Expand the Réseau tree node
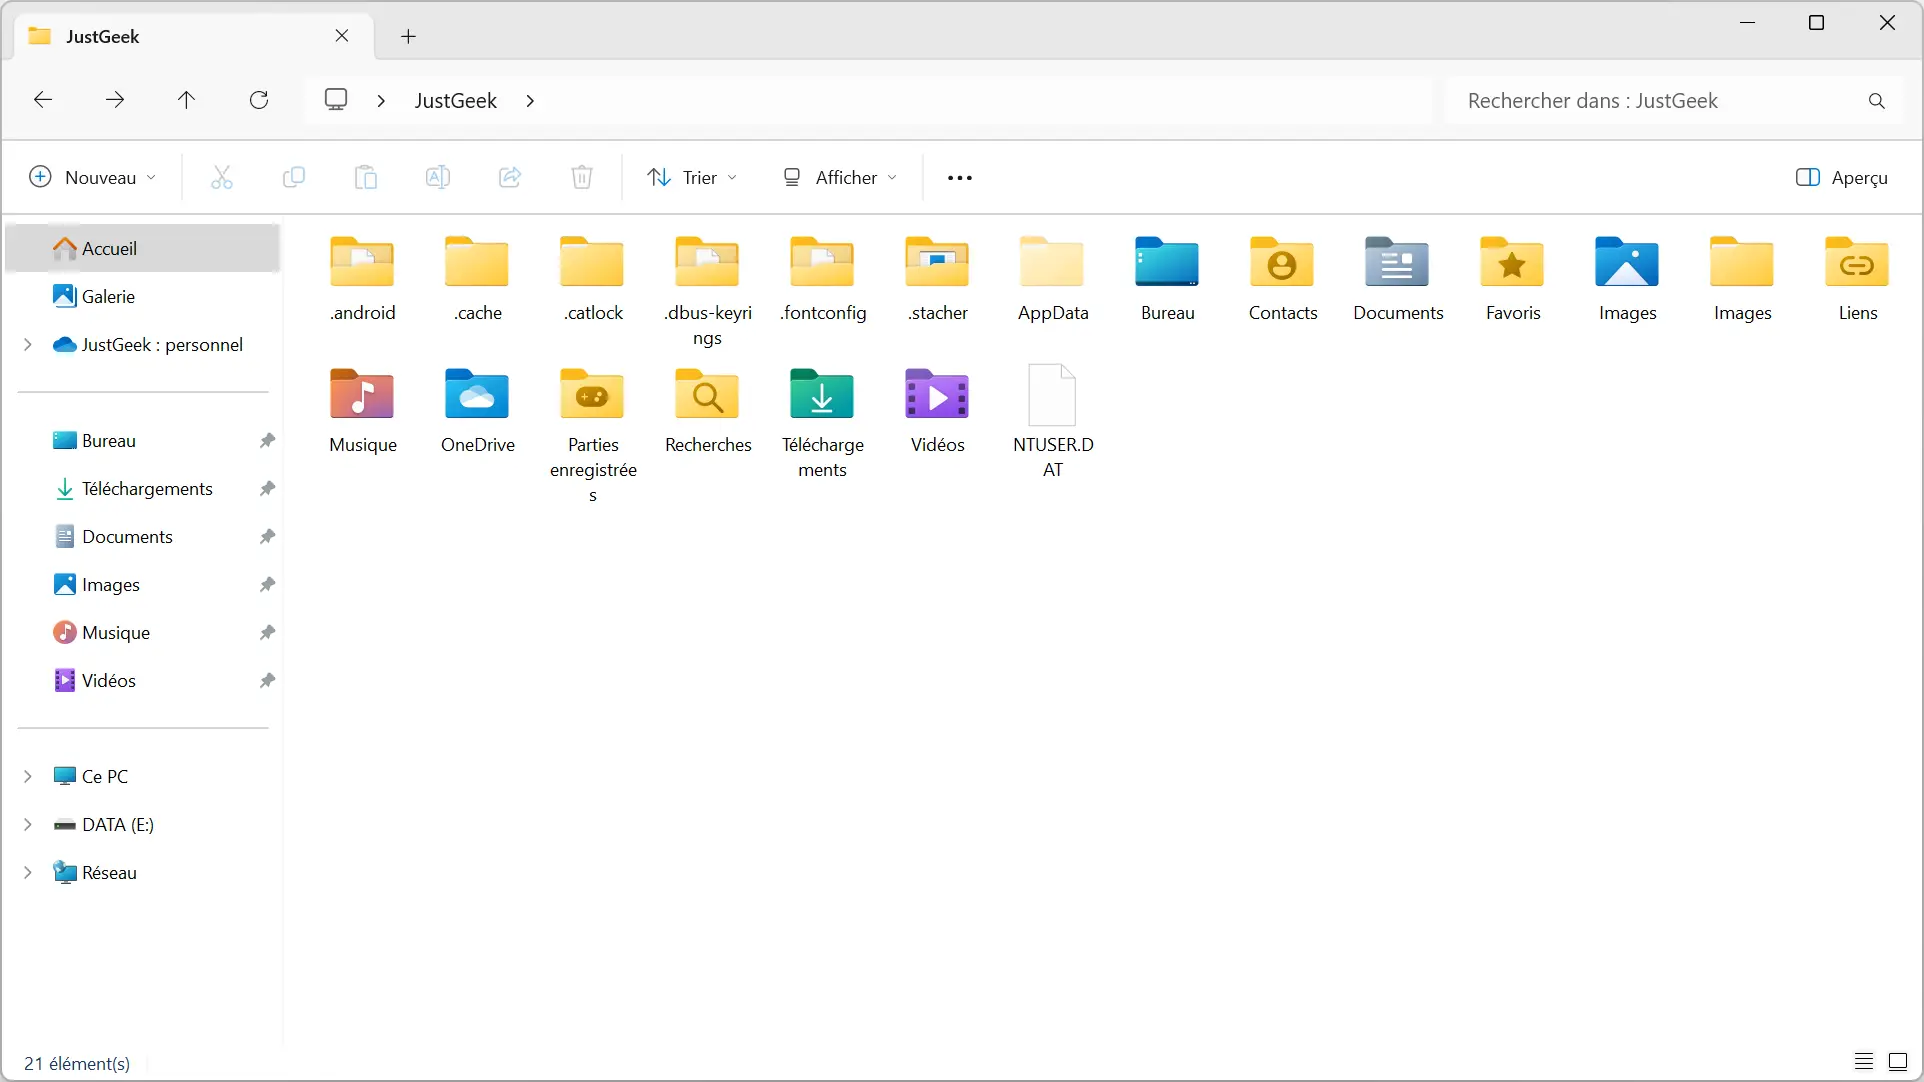This screenshot has width=1924, height=1082. 28,873
